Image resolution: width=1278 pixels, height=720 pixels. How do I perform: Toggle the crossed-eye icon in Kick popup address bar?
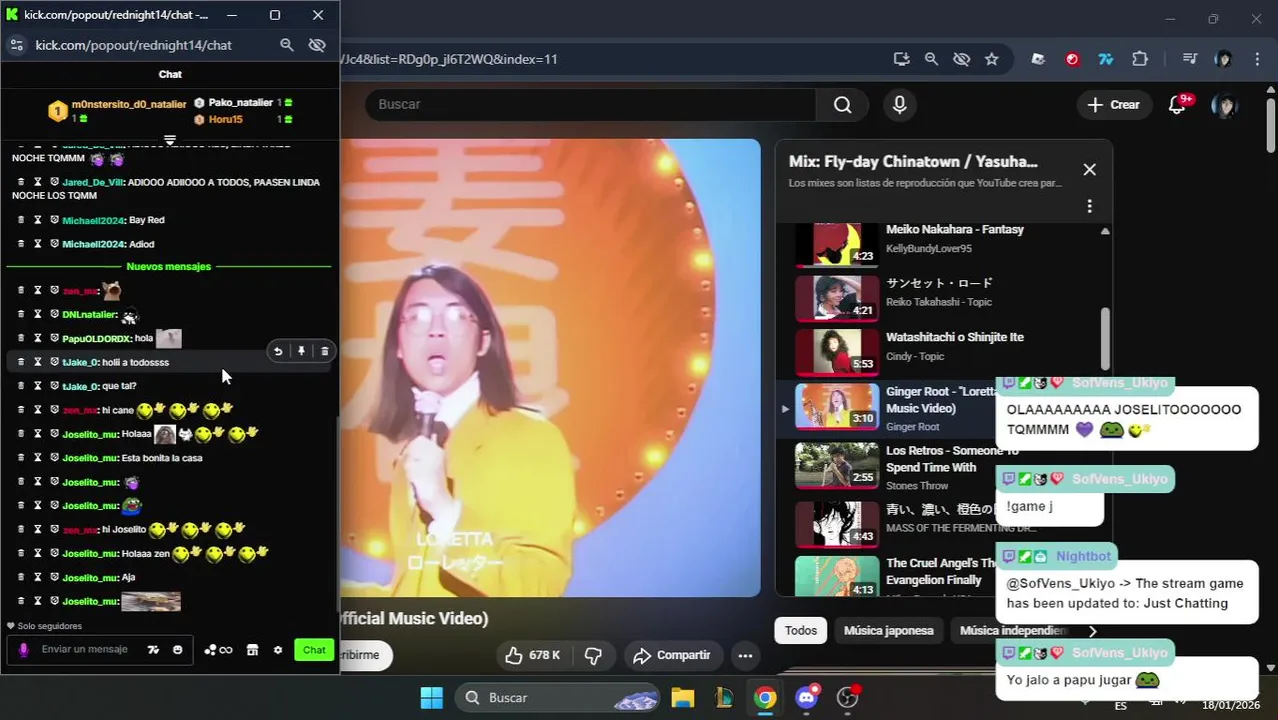point(318,45)
